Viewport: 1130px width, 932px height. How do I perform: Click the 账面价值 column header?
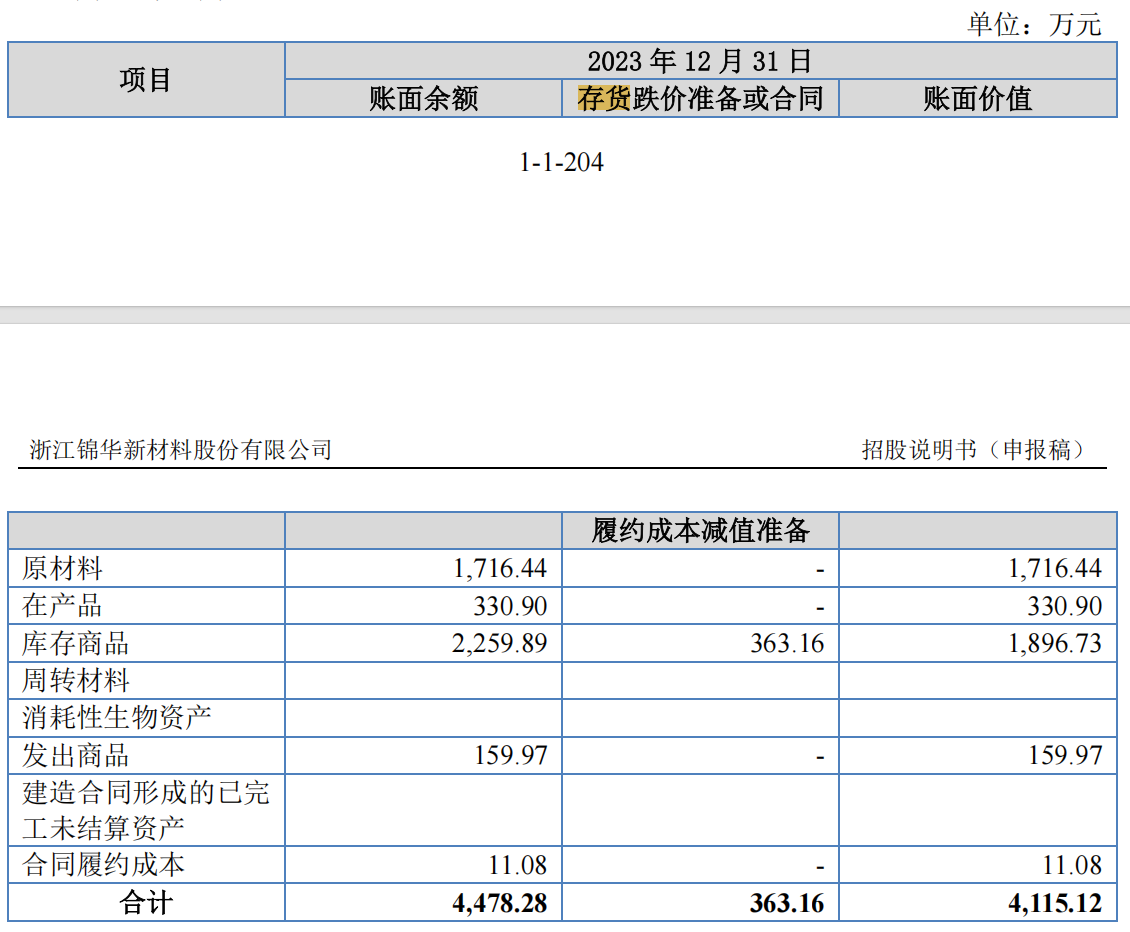pyautogui.click(x=977, y=98)
